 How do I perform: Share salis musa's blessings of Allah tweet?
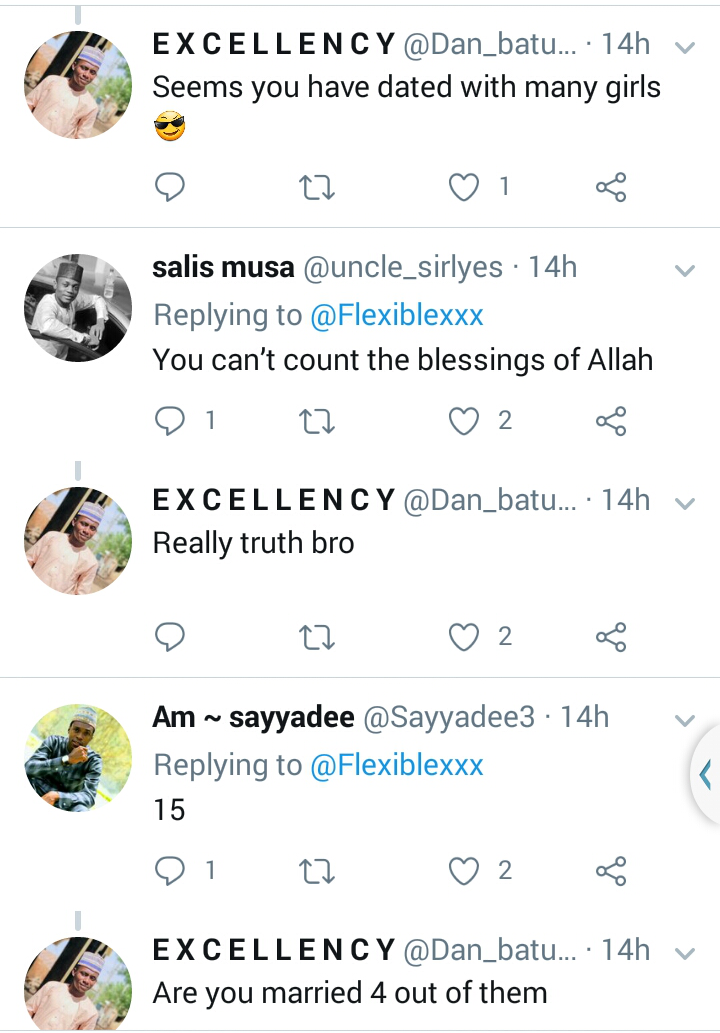point(611,422)
